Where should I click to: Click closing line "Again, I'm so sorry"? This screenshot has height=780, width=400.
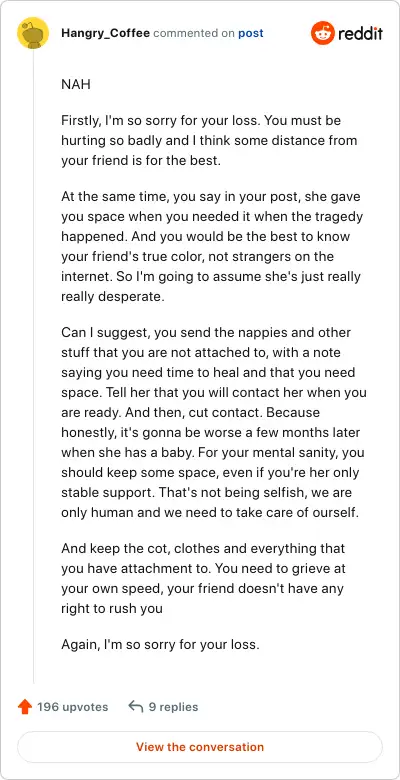160,645
